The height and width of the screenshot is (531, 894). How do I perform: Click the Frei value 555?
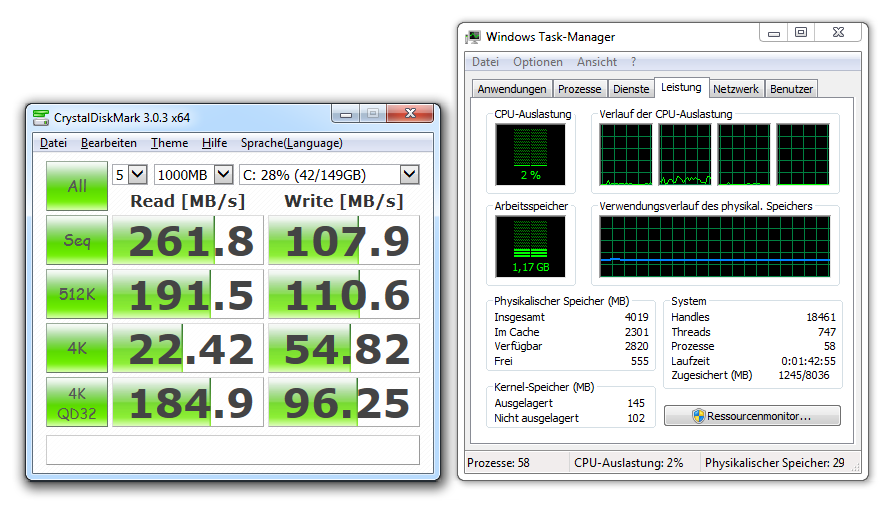click(x=640, y=361)
